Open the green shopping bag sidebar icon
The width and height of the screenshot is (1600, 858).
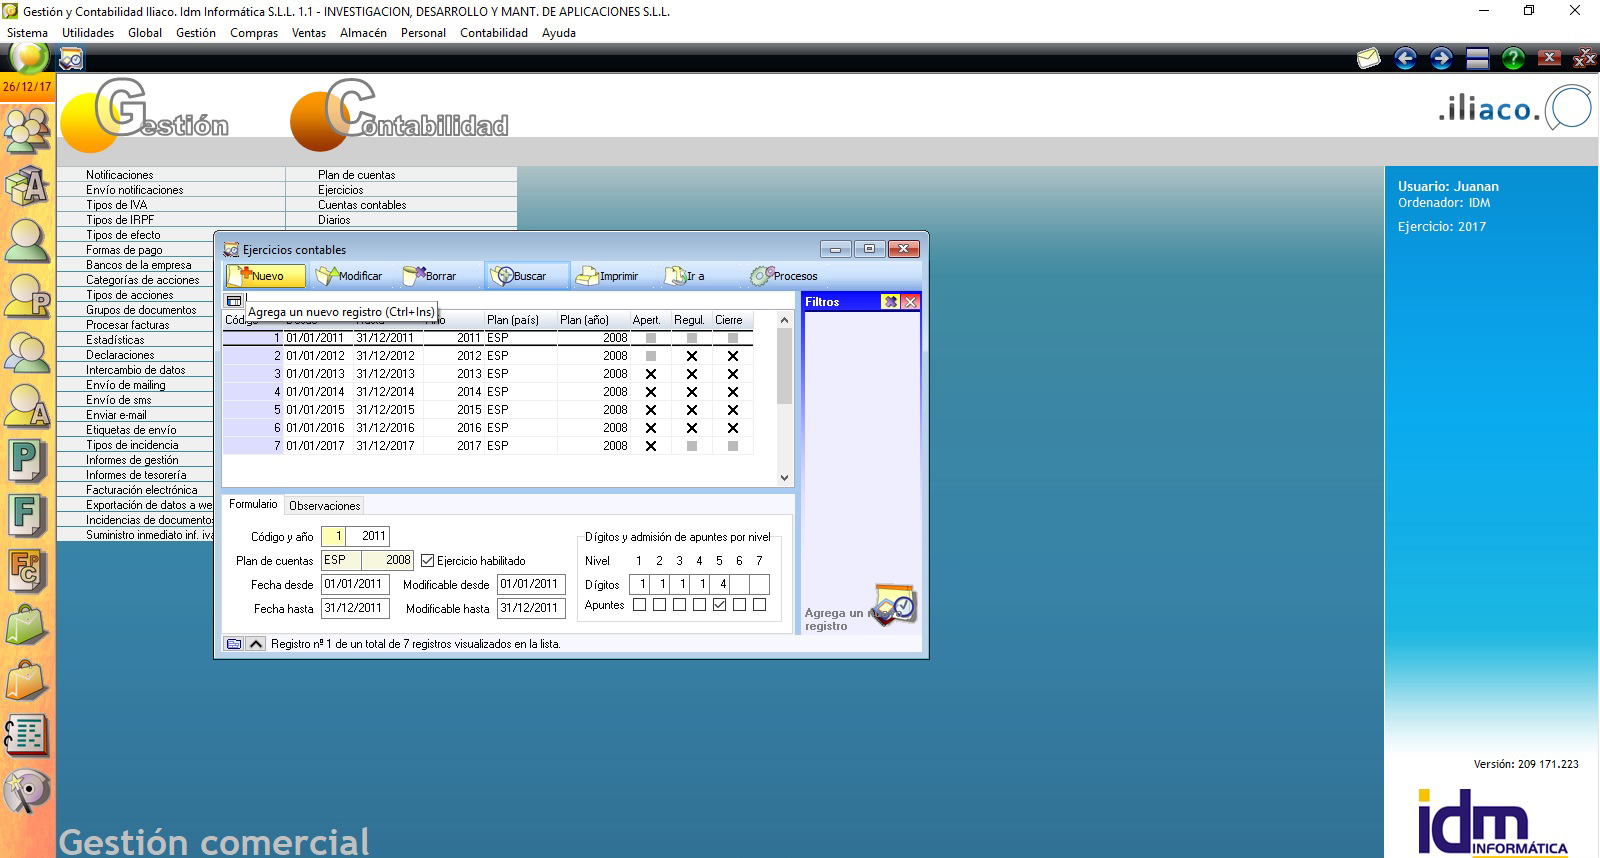[27, 626]
